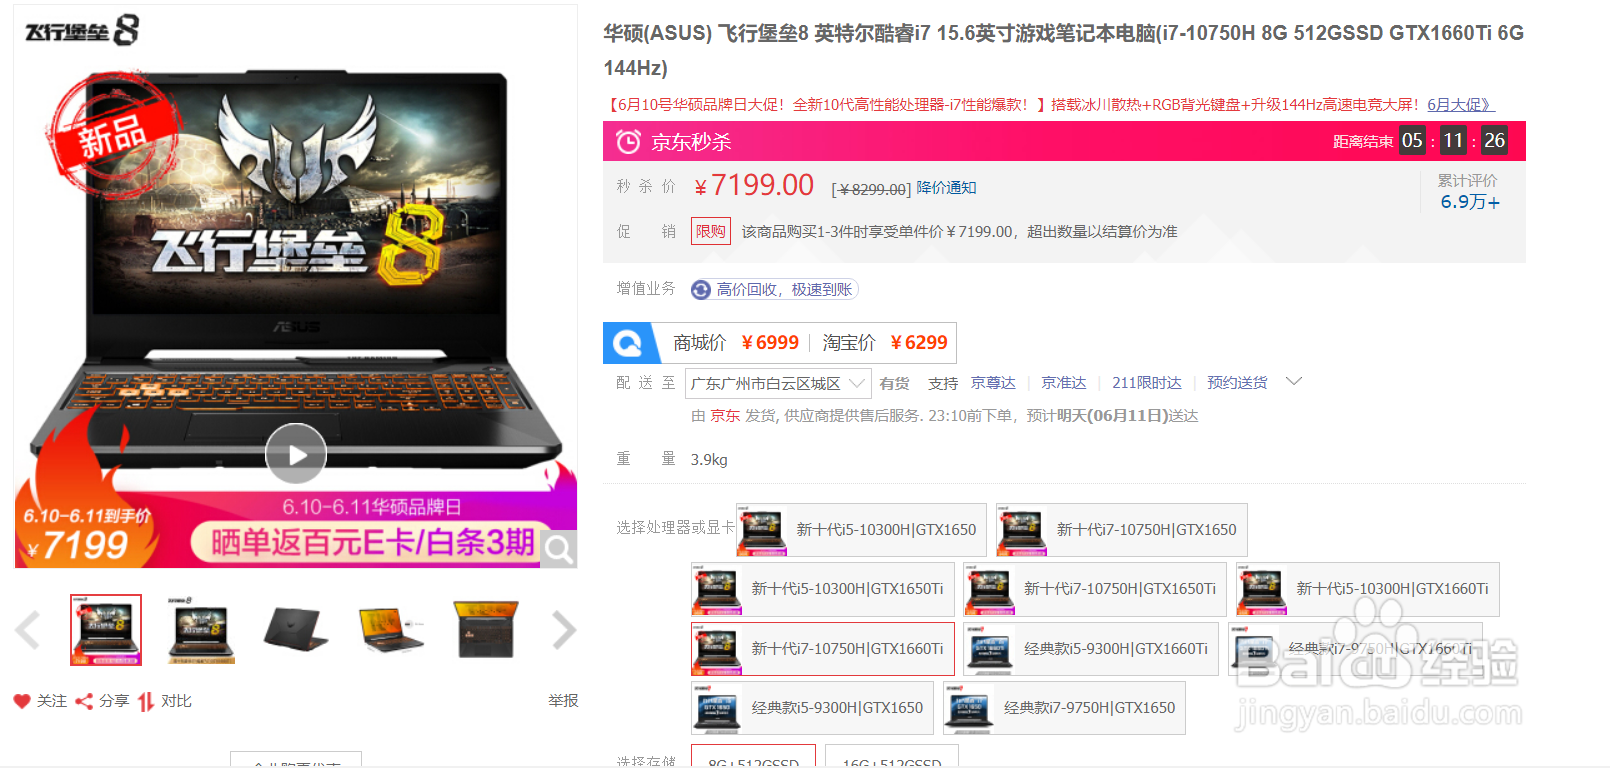Expand more delivery services with the chevron
The image size is (1610, 768).
click(x=1294, y=381)
